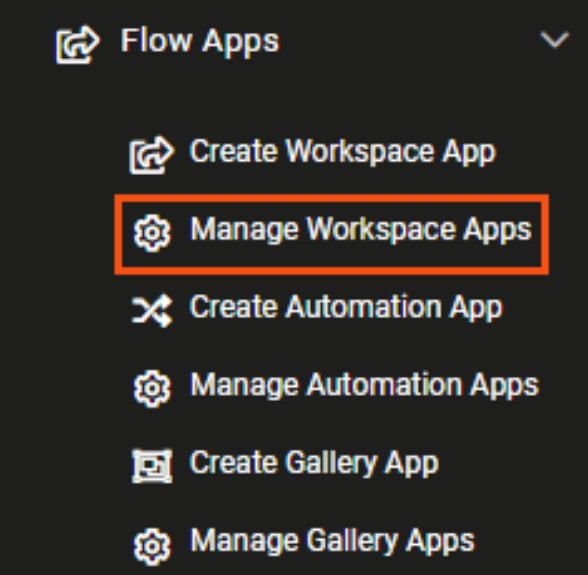Viewport: 588px width, 575px height.
Task: Select the Flow Apps header label
Action: [x=200, y=42]
